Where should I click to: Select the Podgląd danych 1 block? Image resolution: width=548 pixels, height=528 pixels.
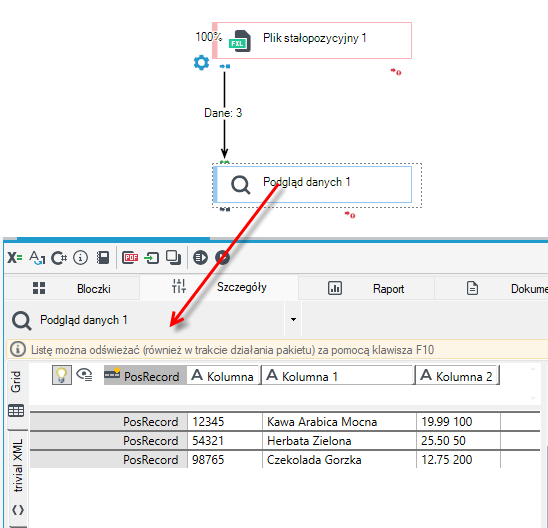[312, 185]
